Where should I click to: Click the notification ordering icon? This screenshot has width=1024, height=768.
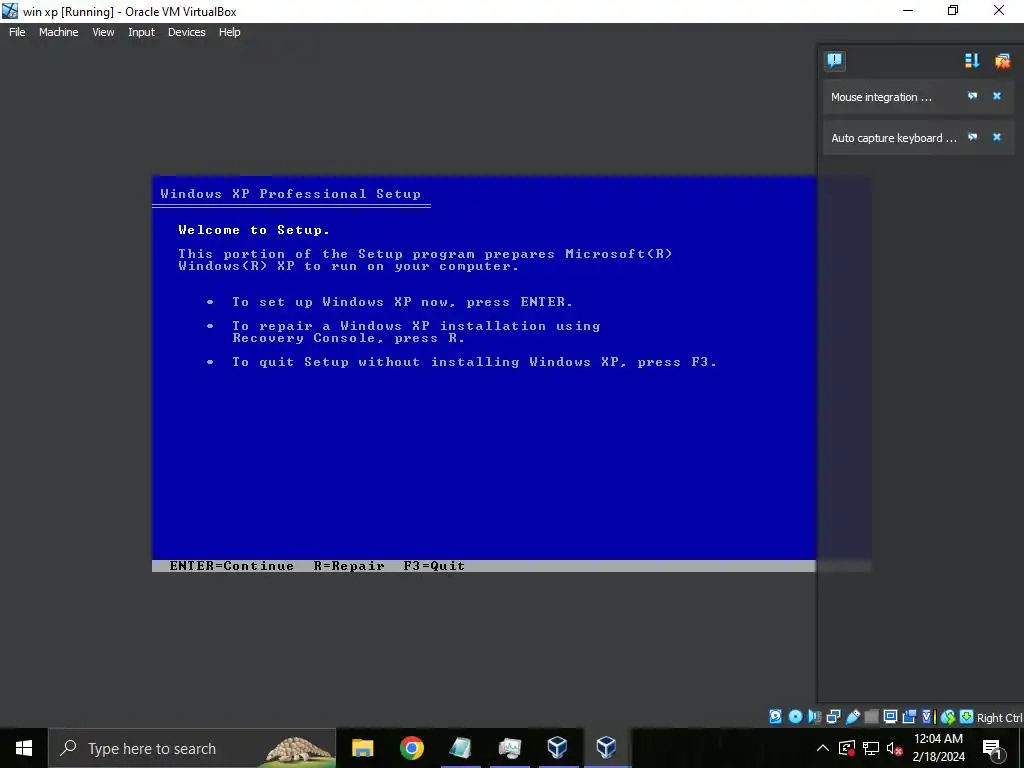click(x=972, y=61)
